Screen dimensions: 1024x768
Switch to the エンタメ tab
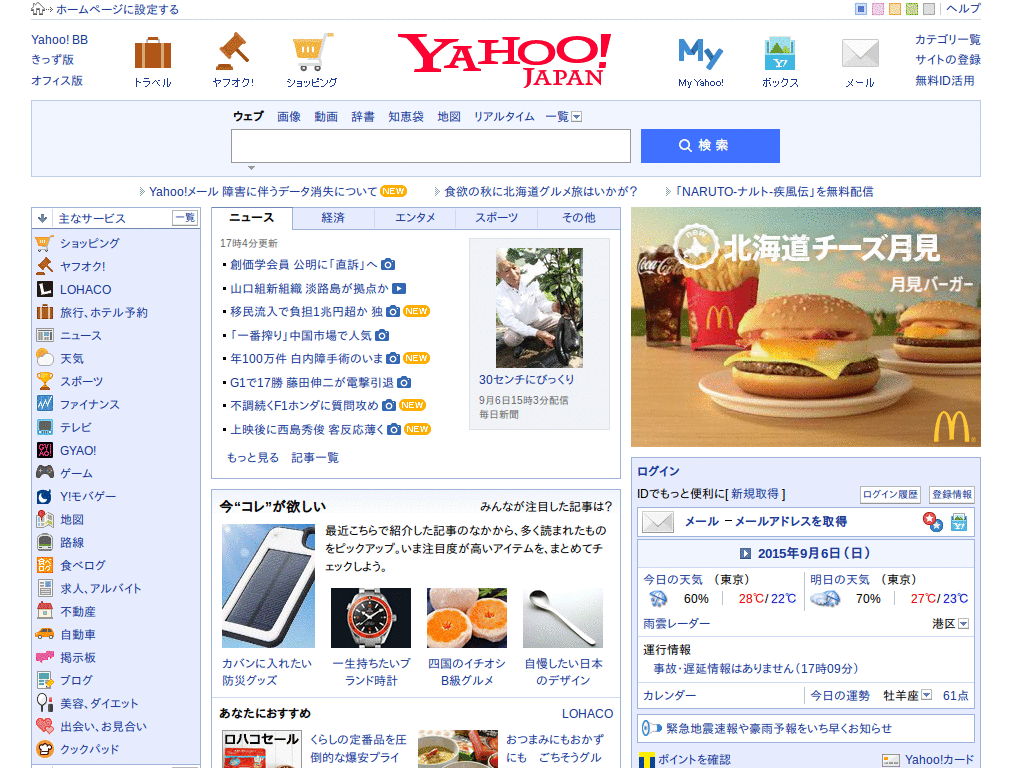click(x=415, y=217)
